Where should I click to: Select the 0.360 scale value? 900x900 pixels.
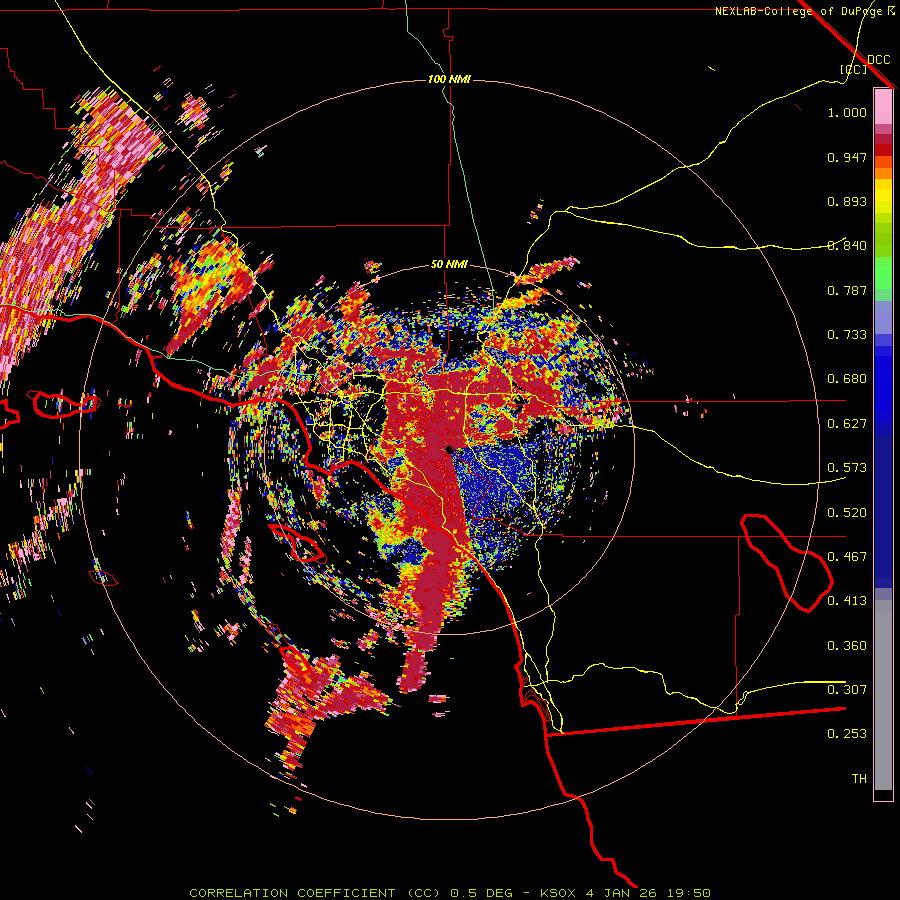(x=847, y=646)
